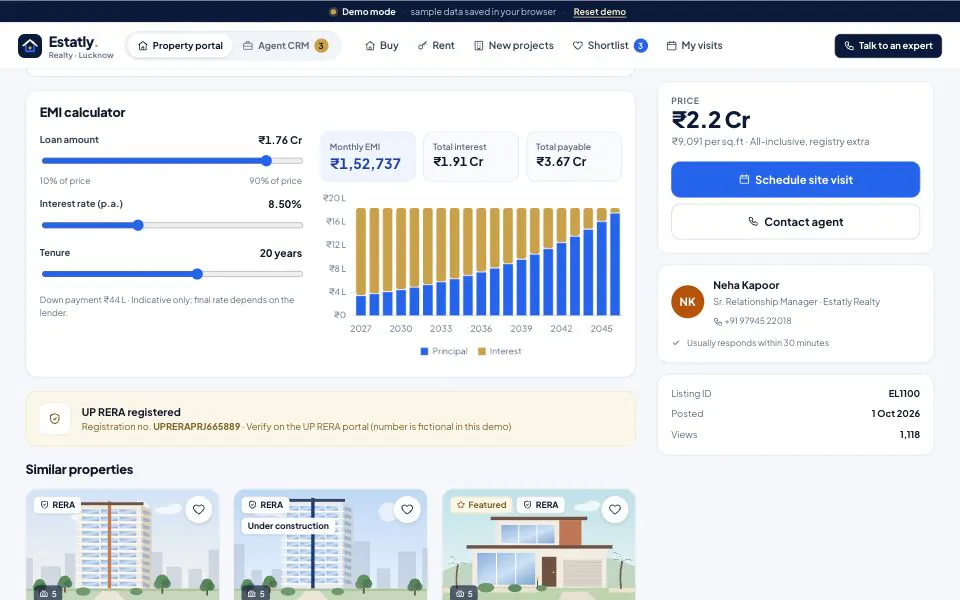Screen dimensions: 960x600
Task: Click the Contact agent button
Action: tap(795, 222)
